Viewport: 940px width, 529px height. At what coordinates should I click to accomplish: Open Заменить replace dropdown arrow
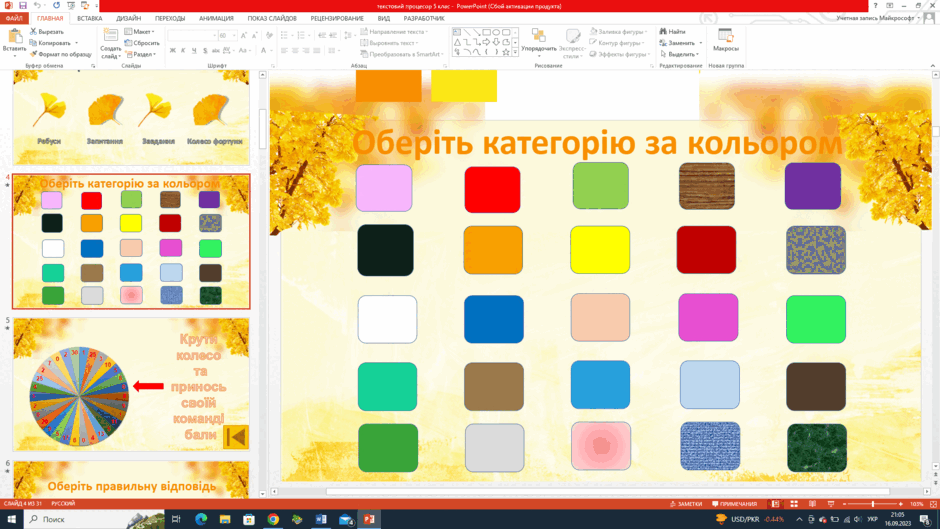click(700, 43)
